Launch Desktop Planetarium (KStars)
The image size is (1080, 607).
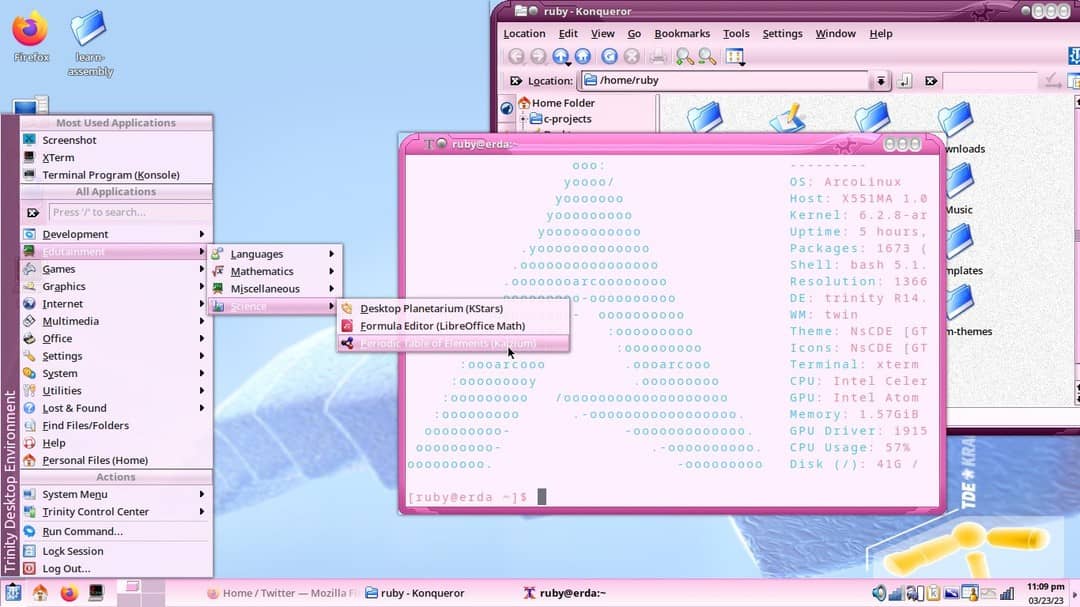coord(453,309)
